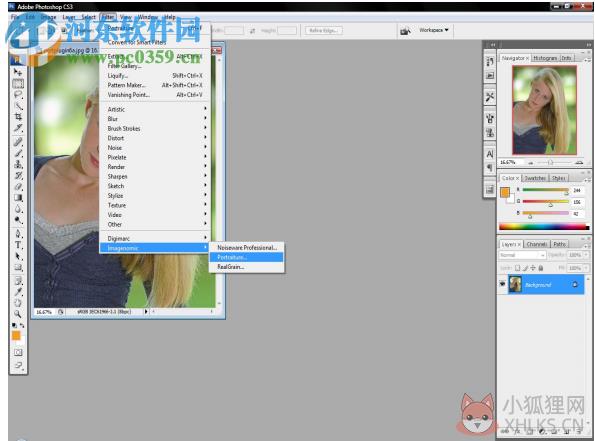The image size is (595, 441).
Task: Click the Refine Edge button
Action: [x=324, y=30]
